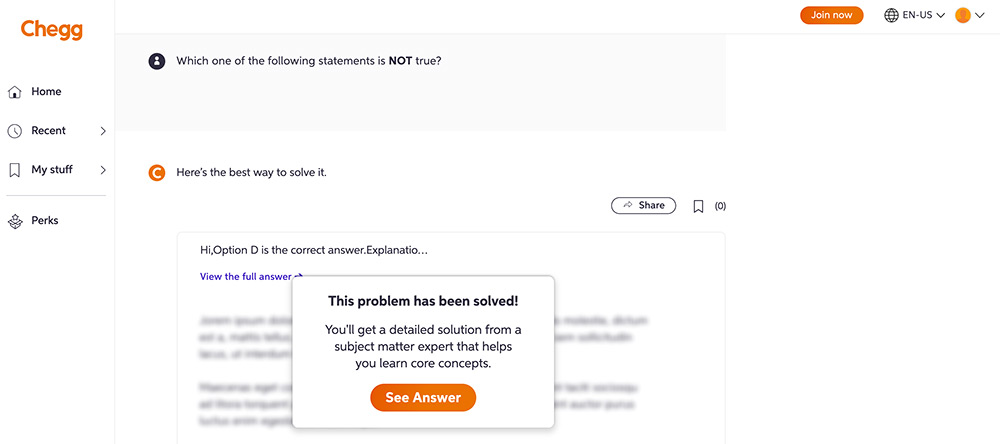Click the orange Chegg C answer badge
1000x444 pixels.
point(156,173)
